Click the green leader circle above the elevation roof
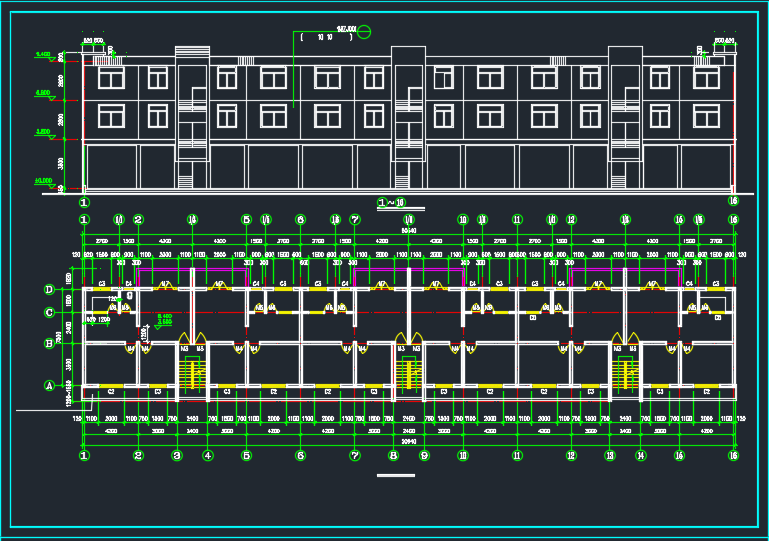The width and height of the screenshot is (769, 541). click(x=364, y=32)
